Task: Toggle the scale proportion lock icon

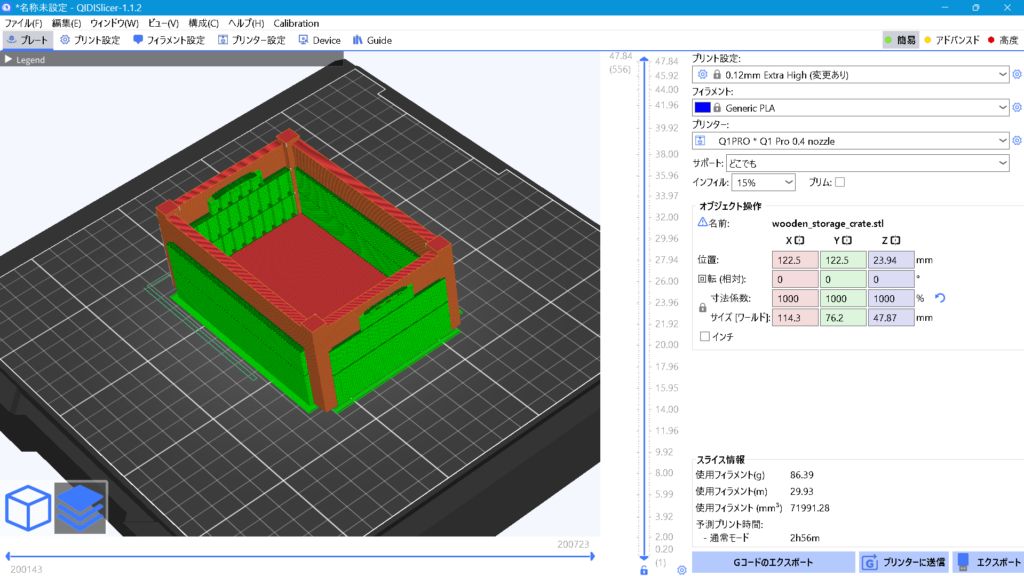Action: pos(702,308)
